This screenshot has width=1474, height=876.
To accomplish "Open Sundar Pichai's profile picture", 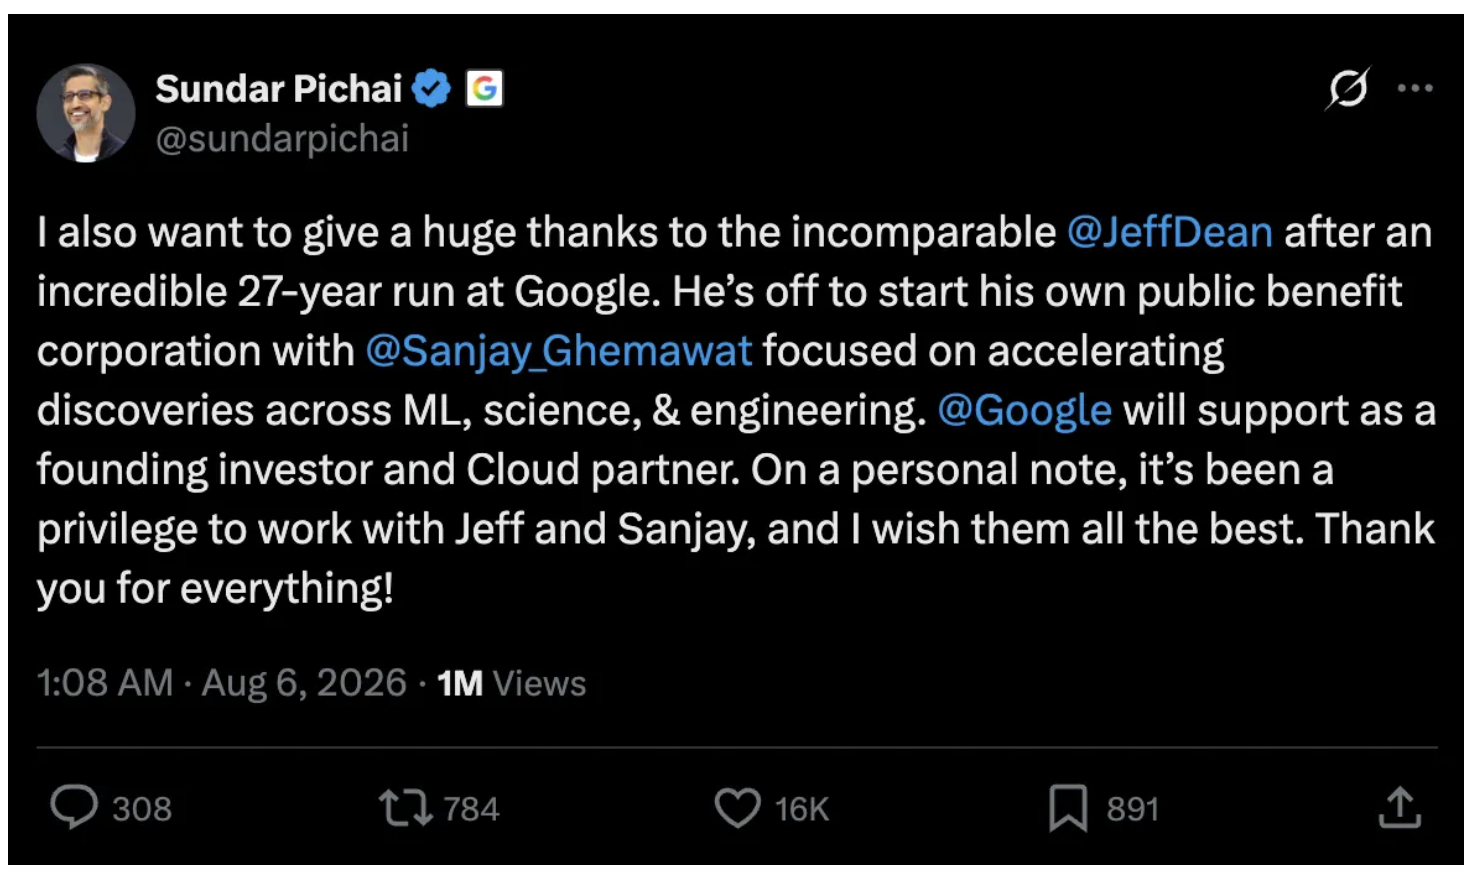I will pyautogui.click(x=86, y=113).
